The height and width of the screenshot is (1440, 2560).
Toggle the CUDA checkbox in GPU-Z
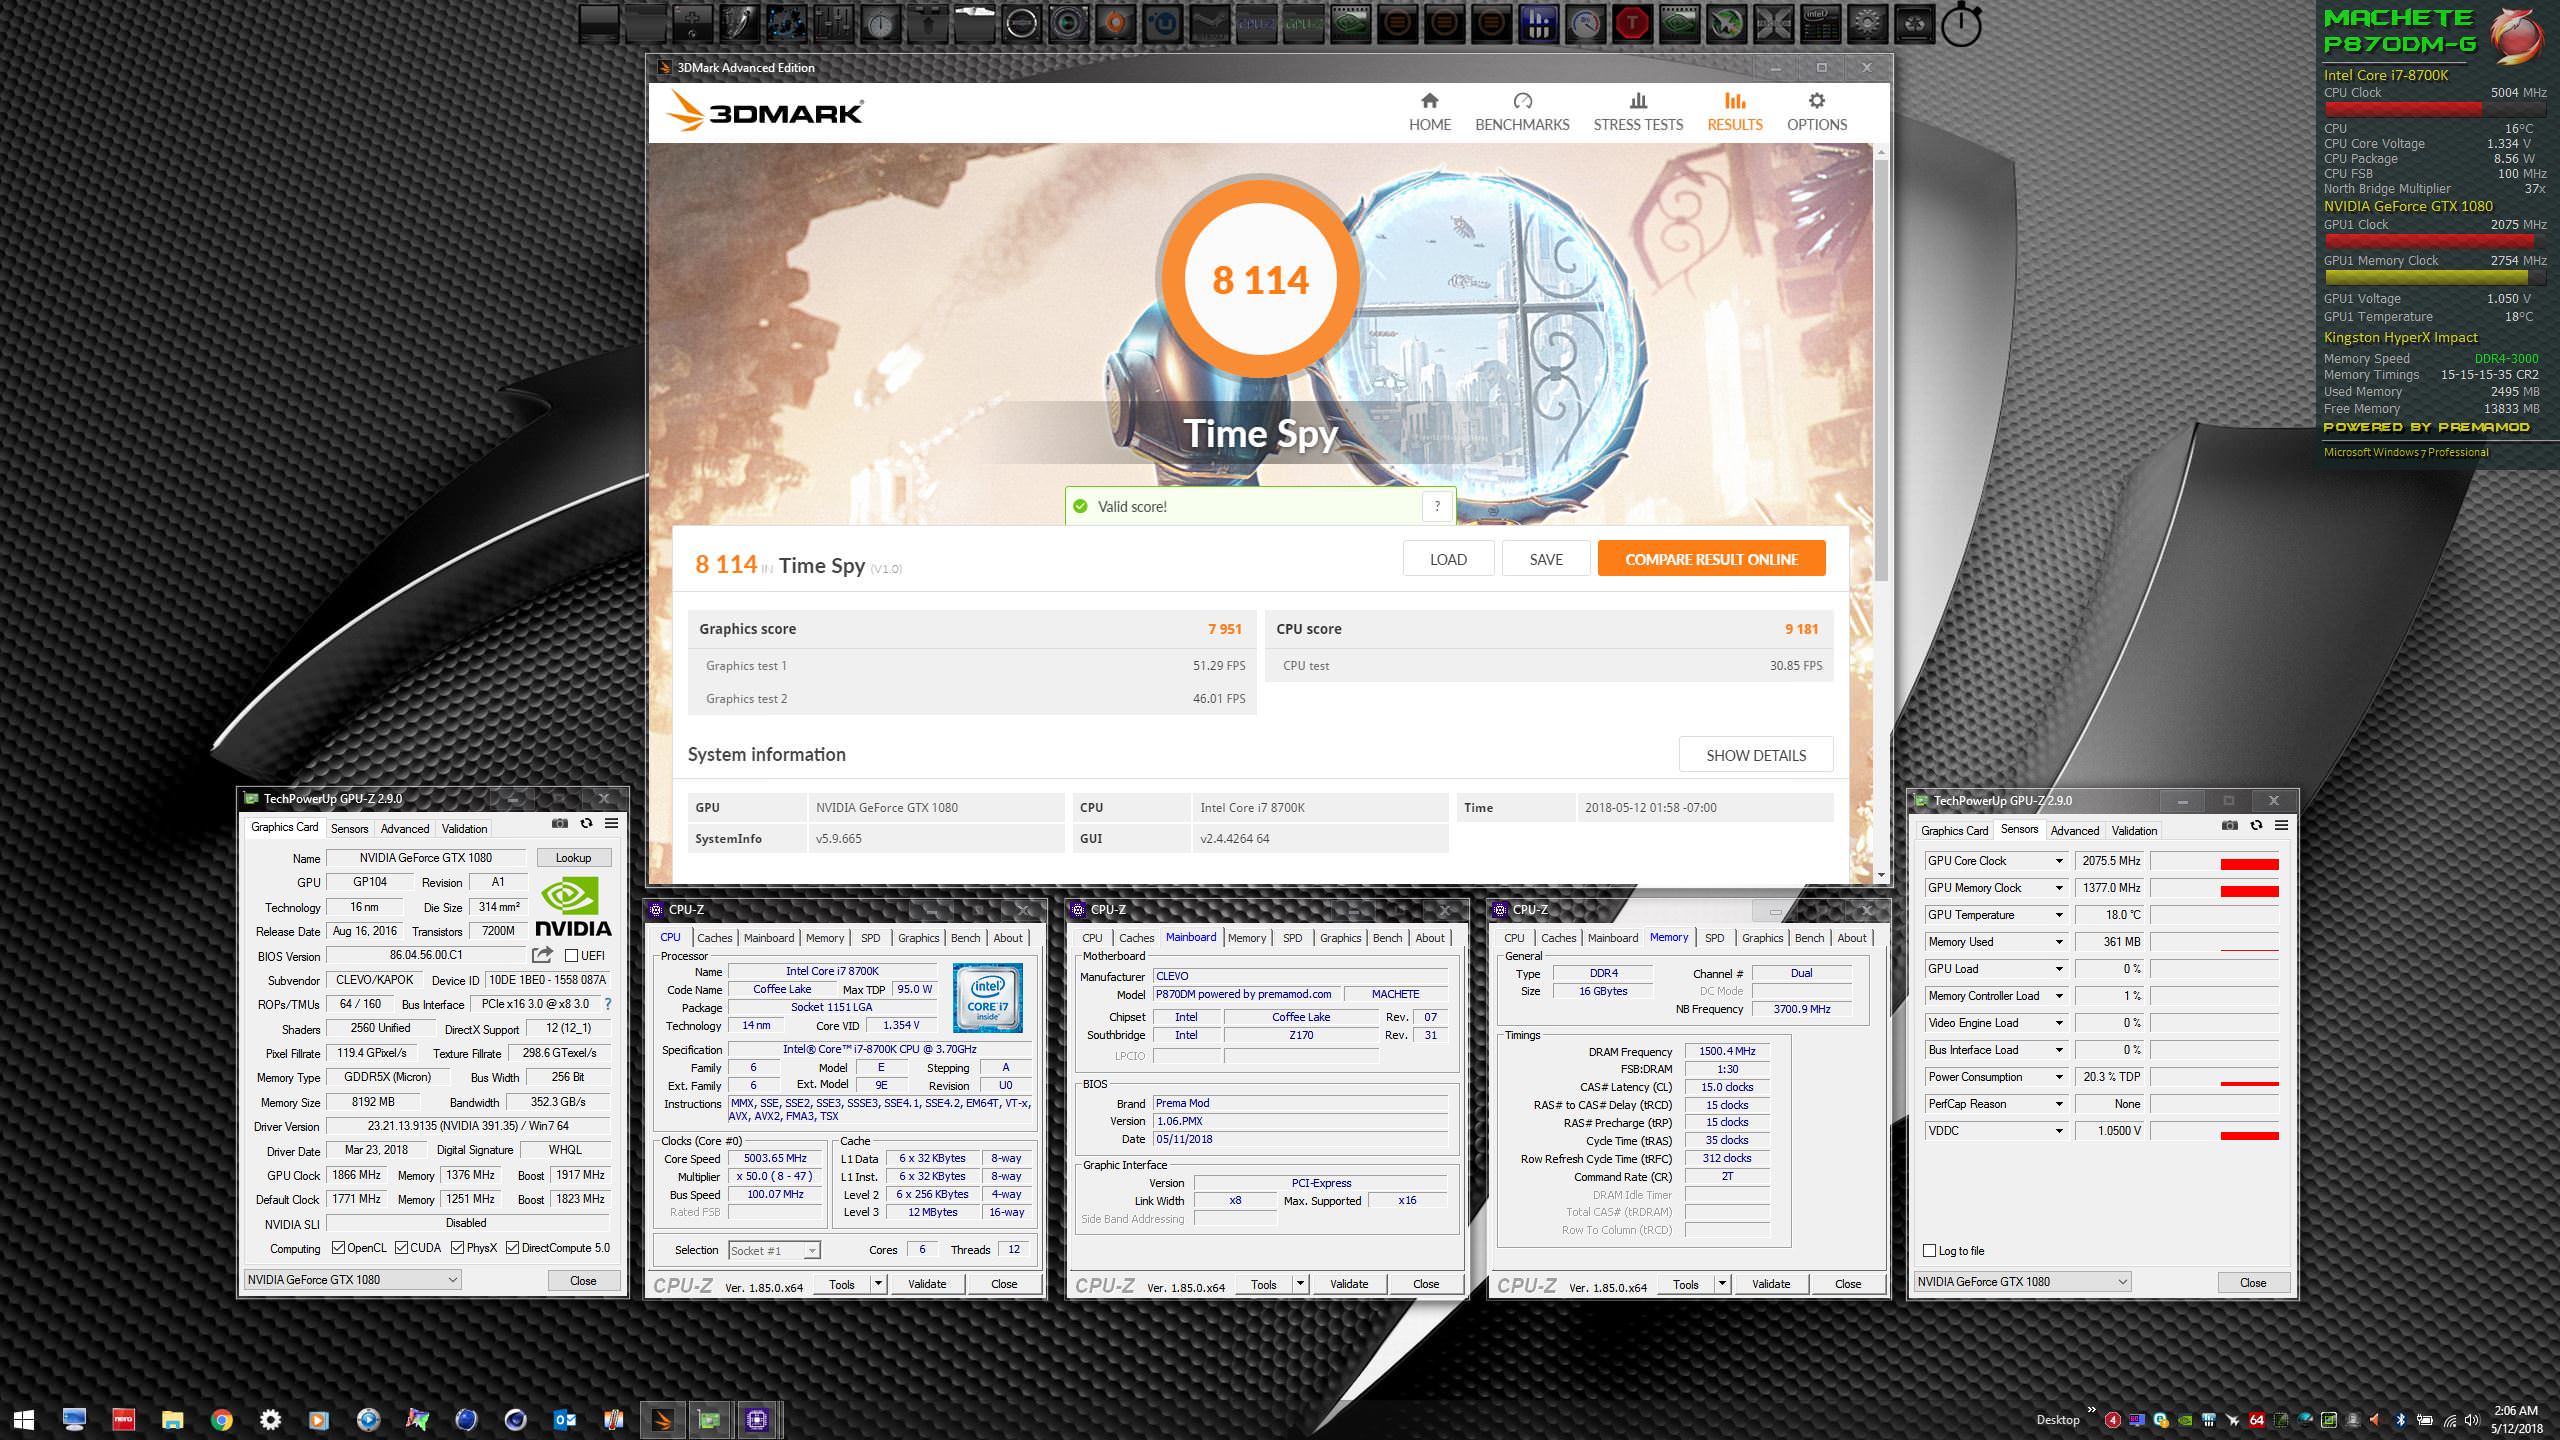point(402,1248)
